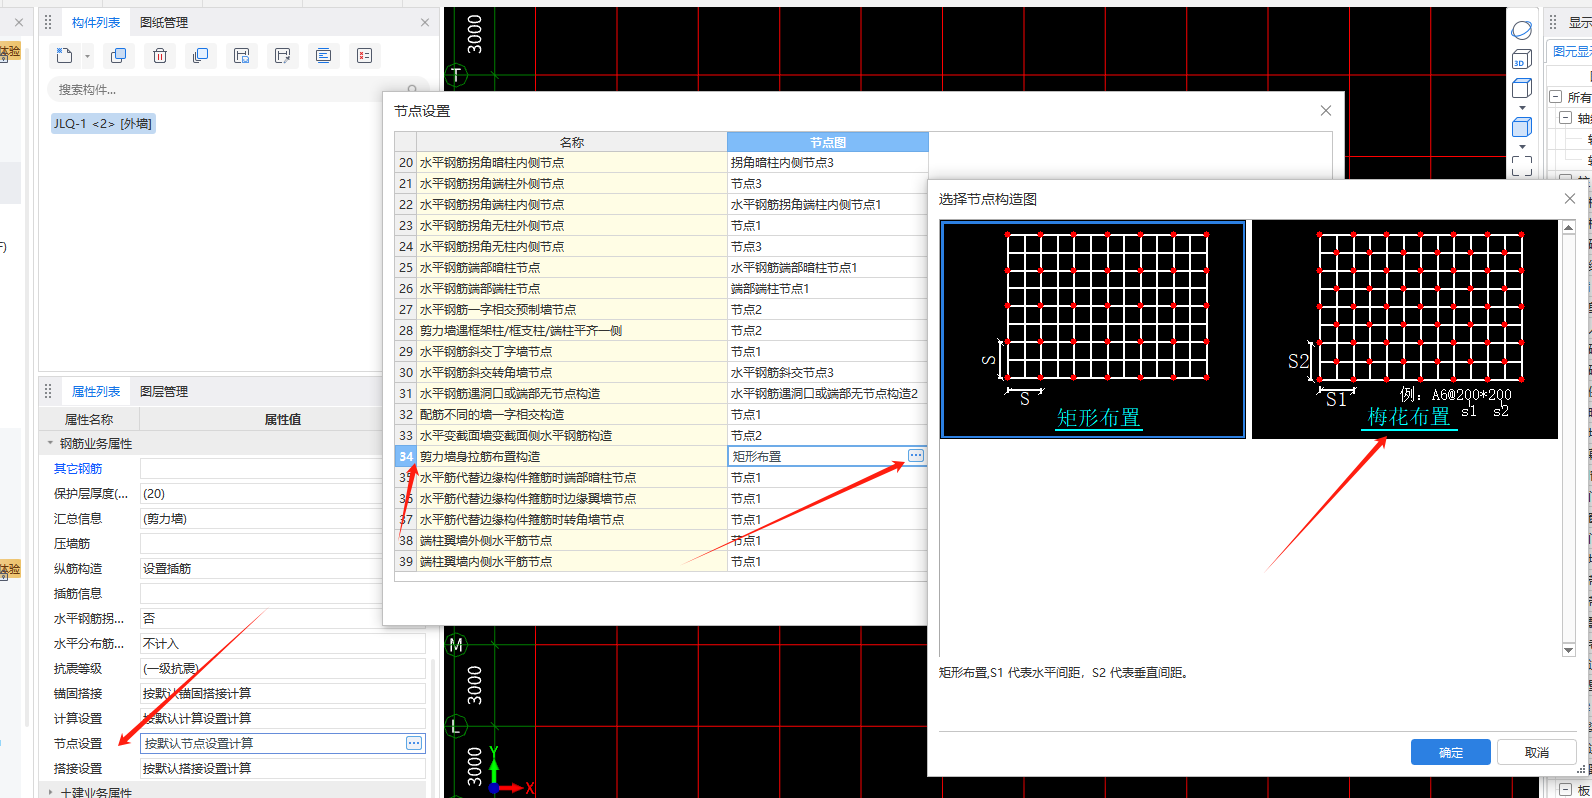Click the 抗震等级 value field
Image resolution: width=1592 pixels, height=798 pixels.
pyautogui.click(x=283, y=668)
